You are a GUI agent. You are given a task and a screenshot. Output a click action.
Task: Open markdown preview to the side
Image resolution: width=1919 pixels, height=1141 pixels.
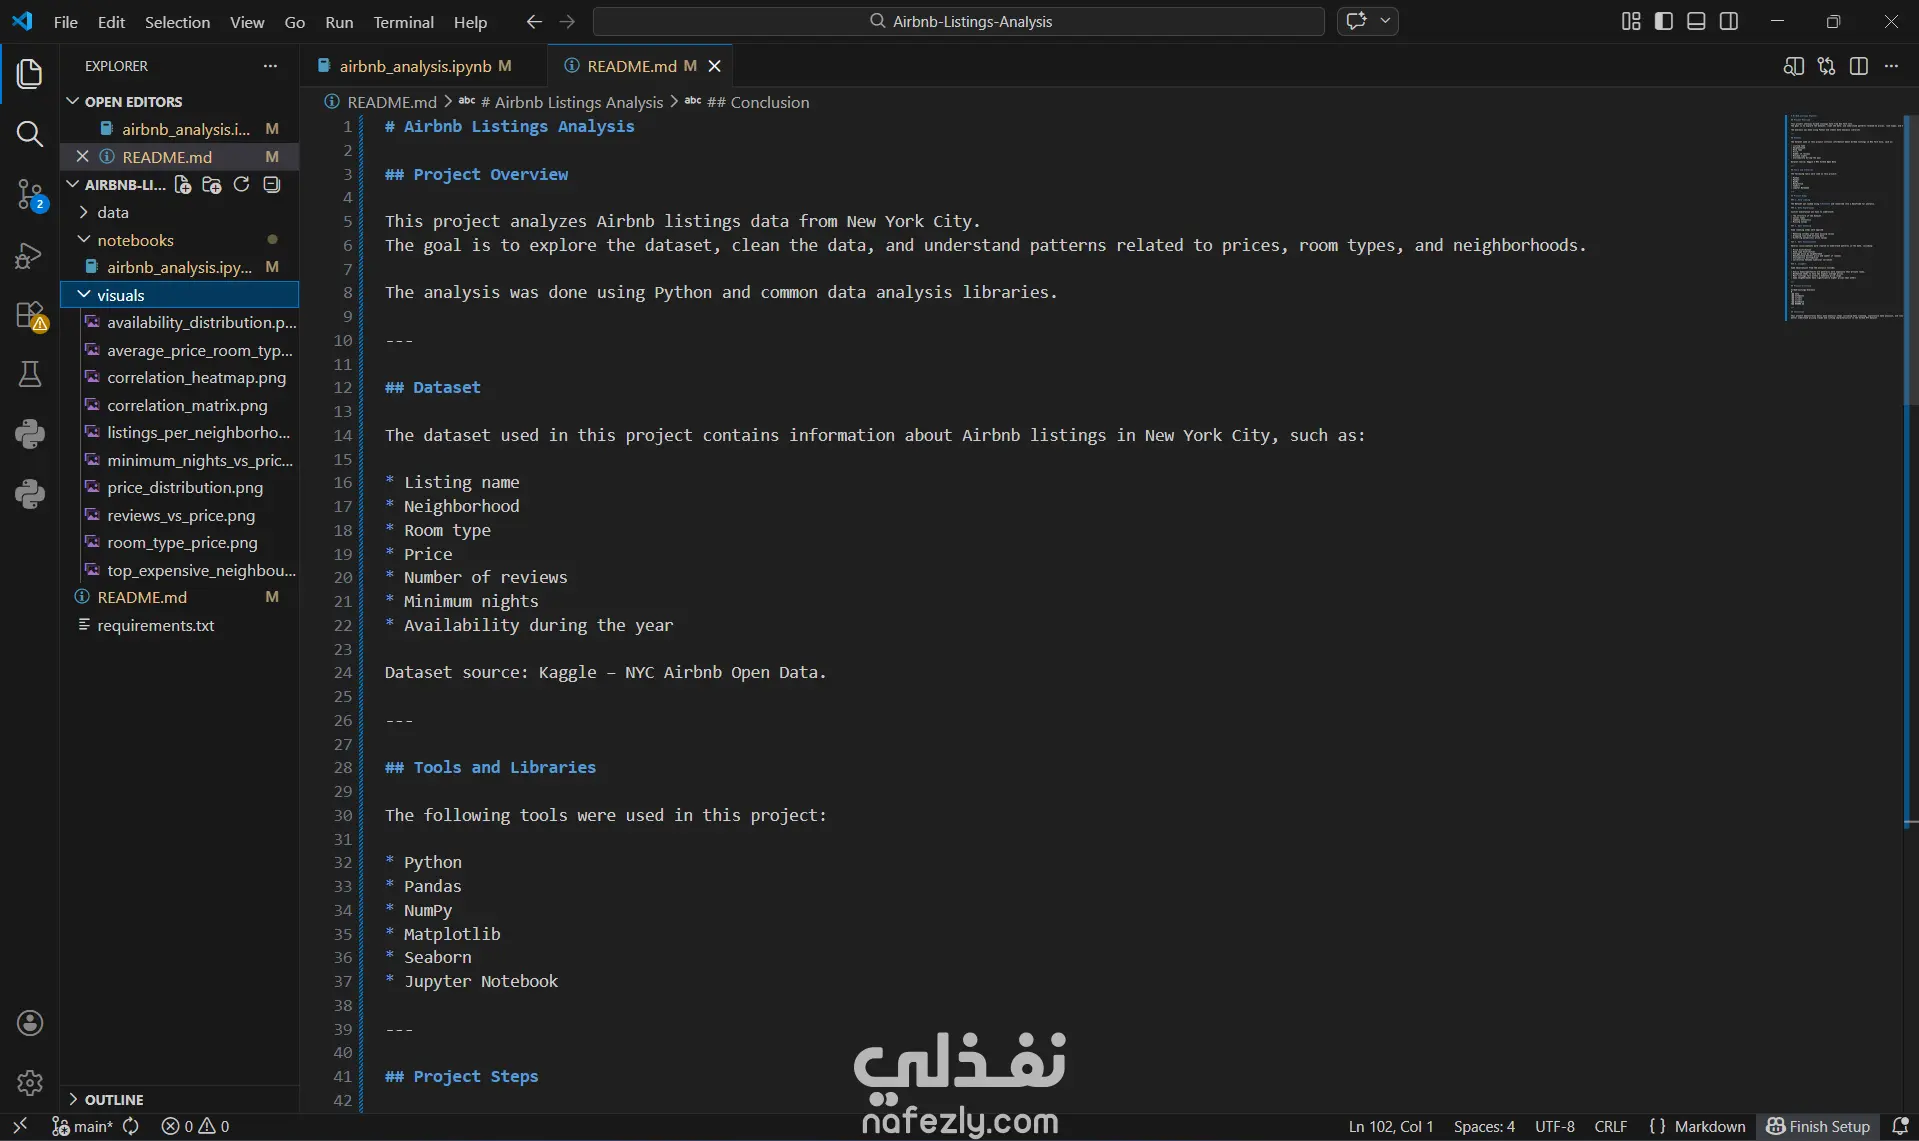click(1793, 66)
